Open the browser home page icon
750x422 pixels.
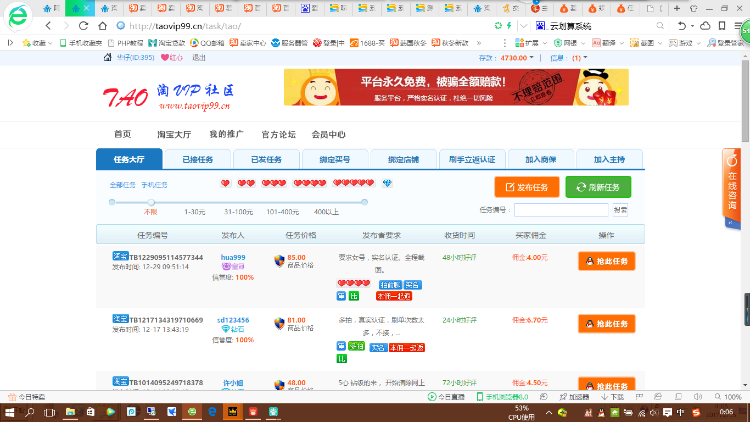click(102, 26)
